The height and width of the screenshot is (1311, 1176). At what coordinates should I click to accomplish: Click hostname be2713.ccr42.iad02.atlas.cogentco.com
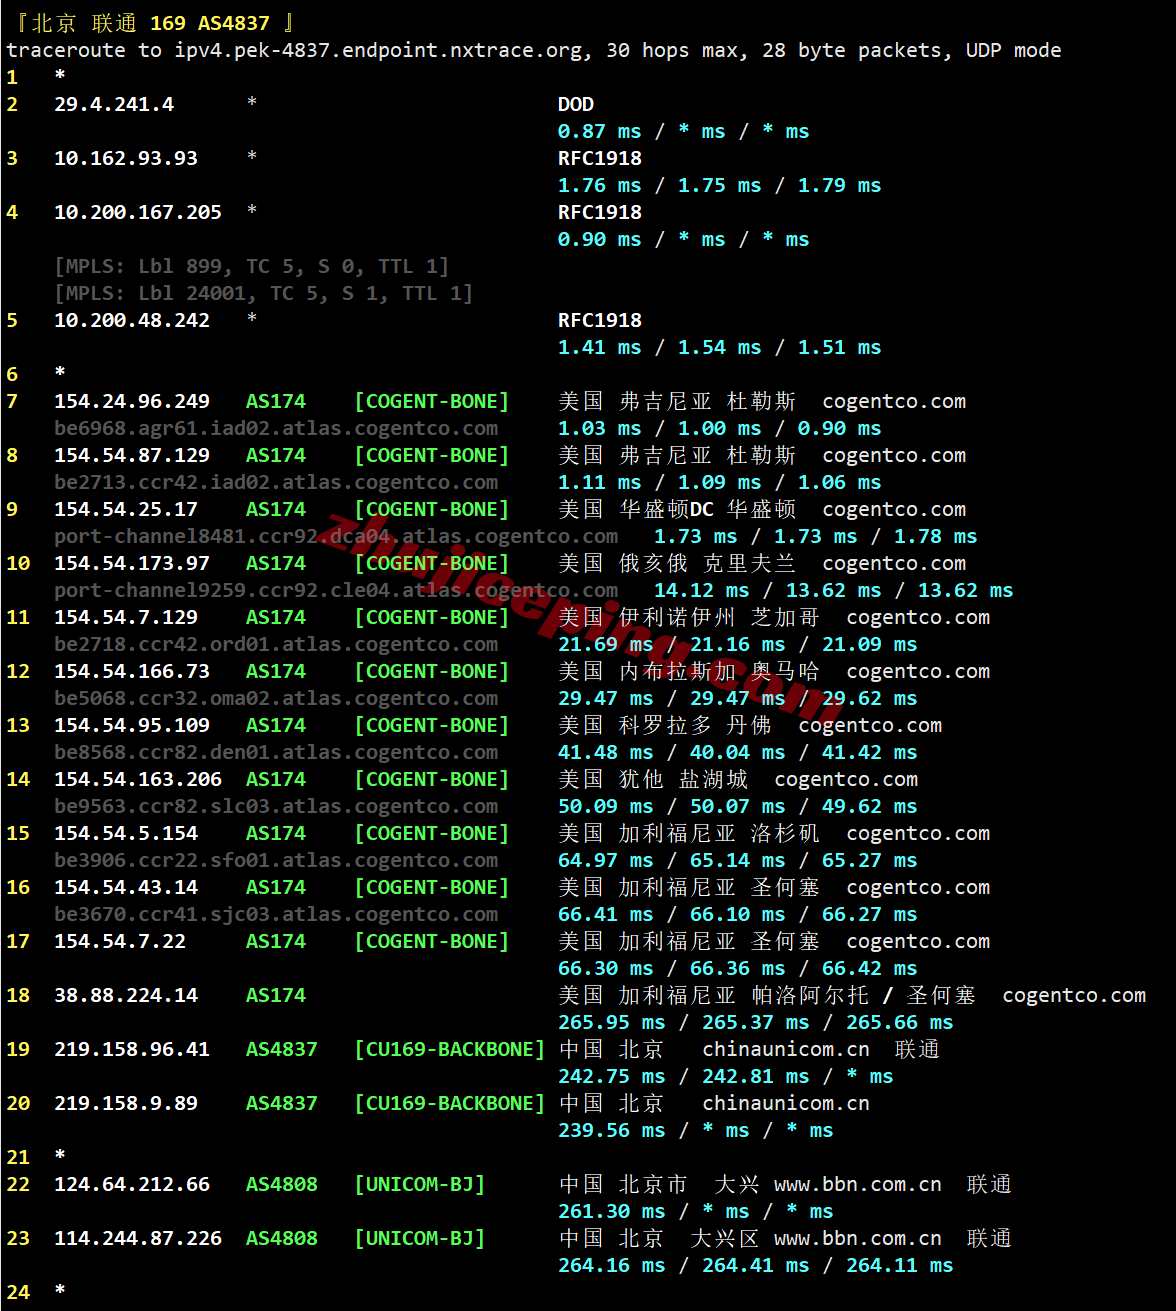(x=276, y=482)
